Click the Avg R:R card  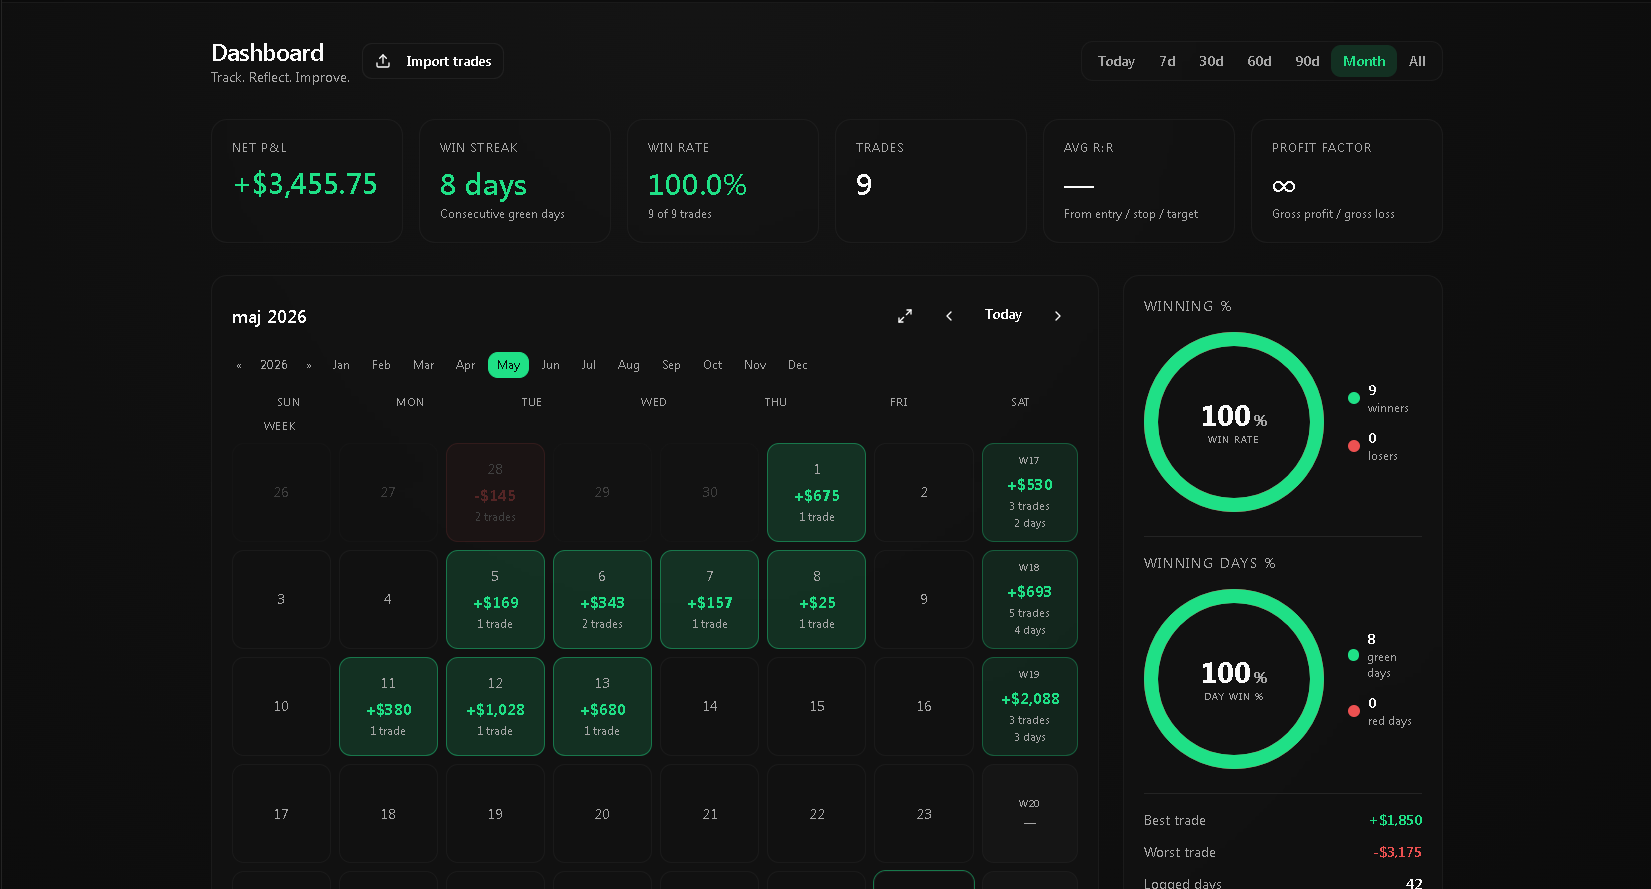[x=1139, y=181]
